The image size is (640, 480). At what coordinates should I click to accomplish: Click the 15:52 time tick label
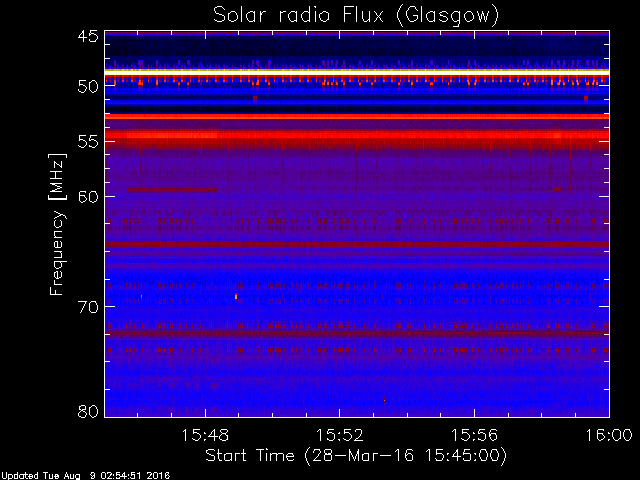point(340,435)
